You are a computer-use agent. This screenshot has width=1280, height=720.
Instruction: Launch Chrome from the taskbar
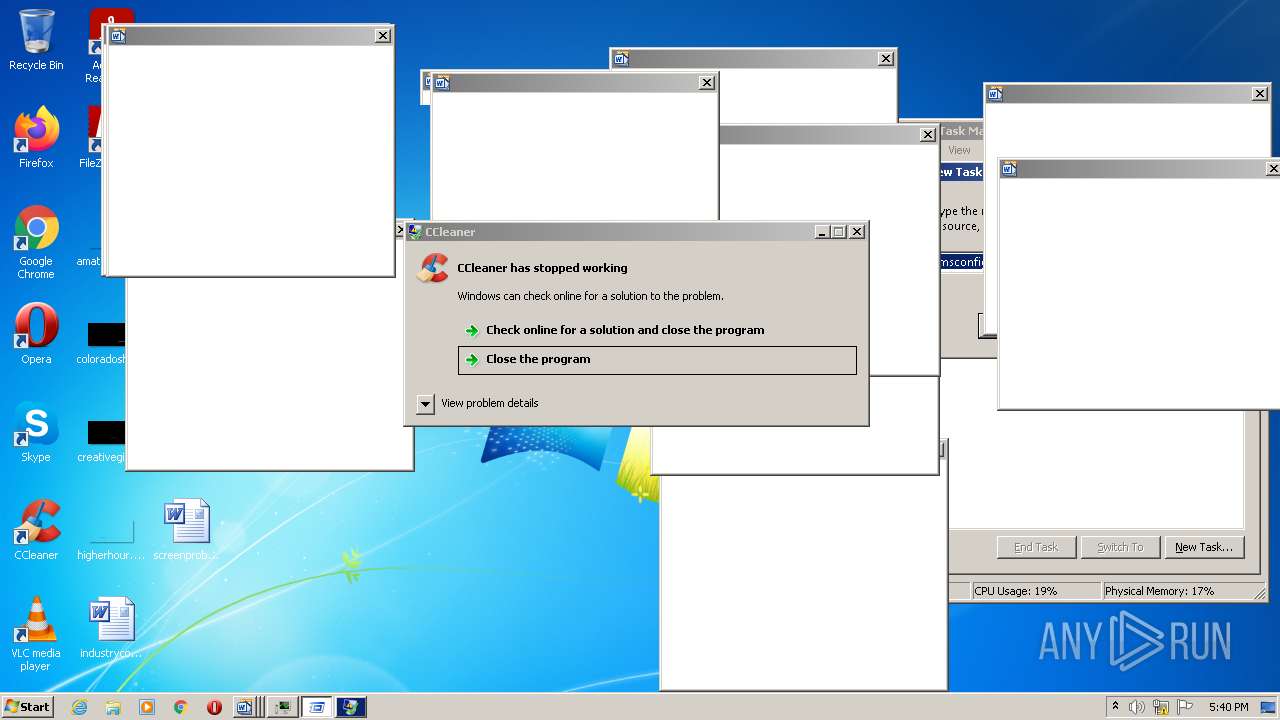click(x=180, y=707)
